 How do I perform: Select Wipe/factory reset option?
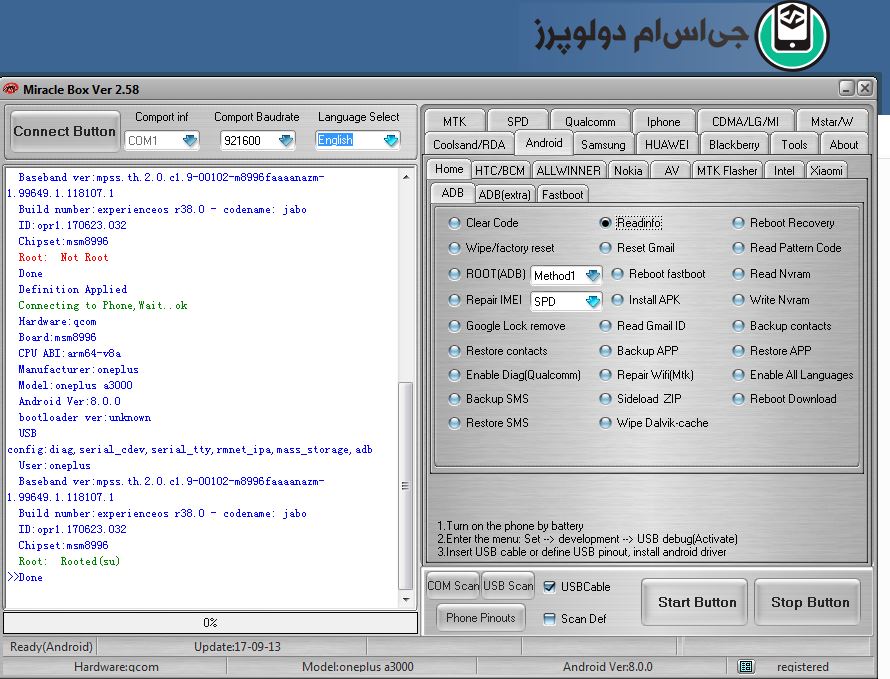454,248
